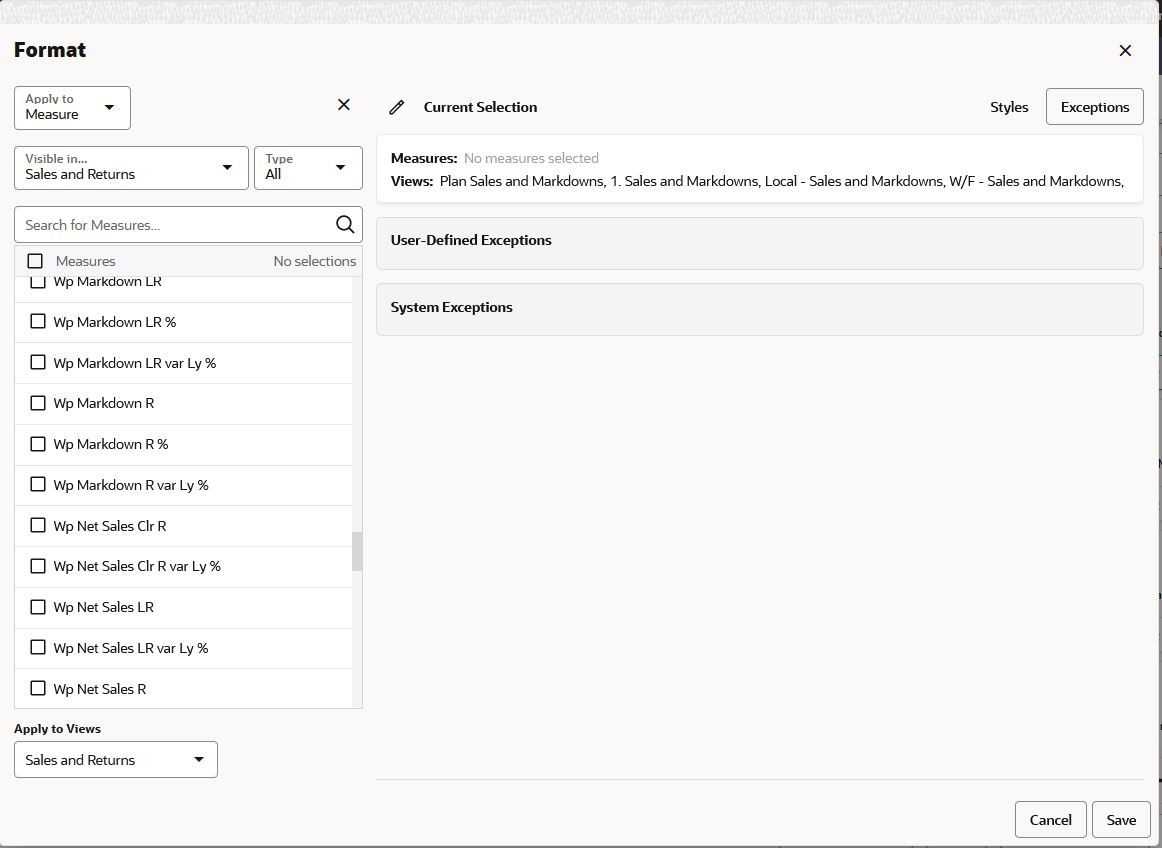Check the Wp Markdown R measure
Image resolution: width=1162 pixels, height=848 pixels.
[x=38, y=403]
